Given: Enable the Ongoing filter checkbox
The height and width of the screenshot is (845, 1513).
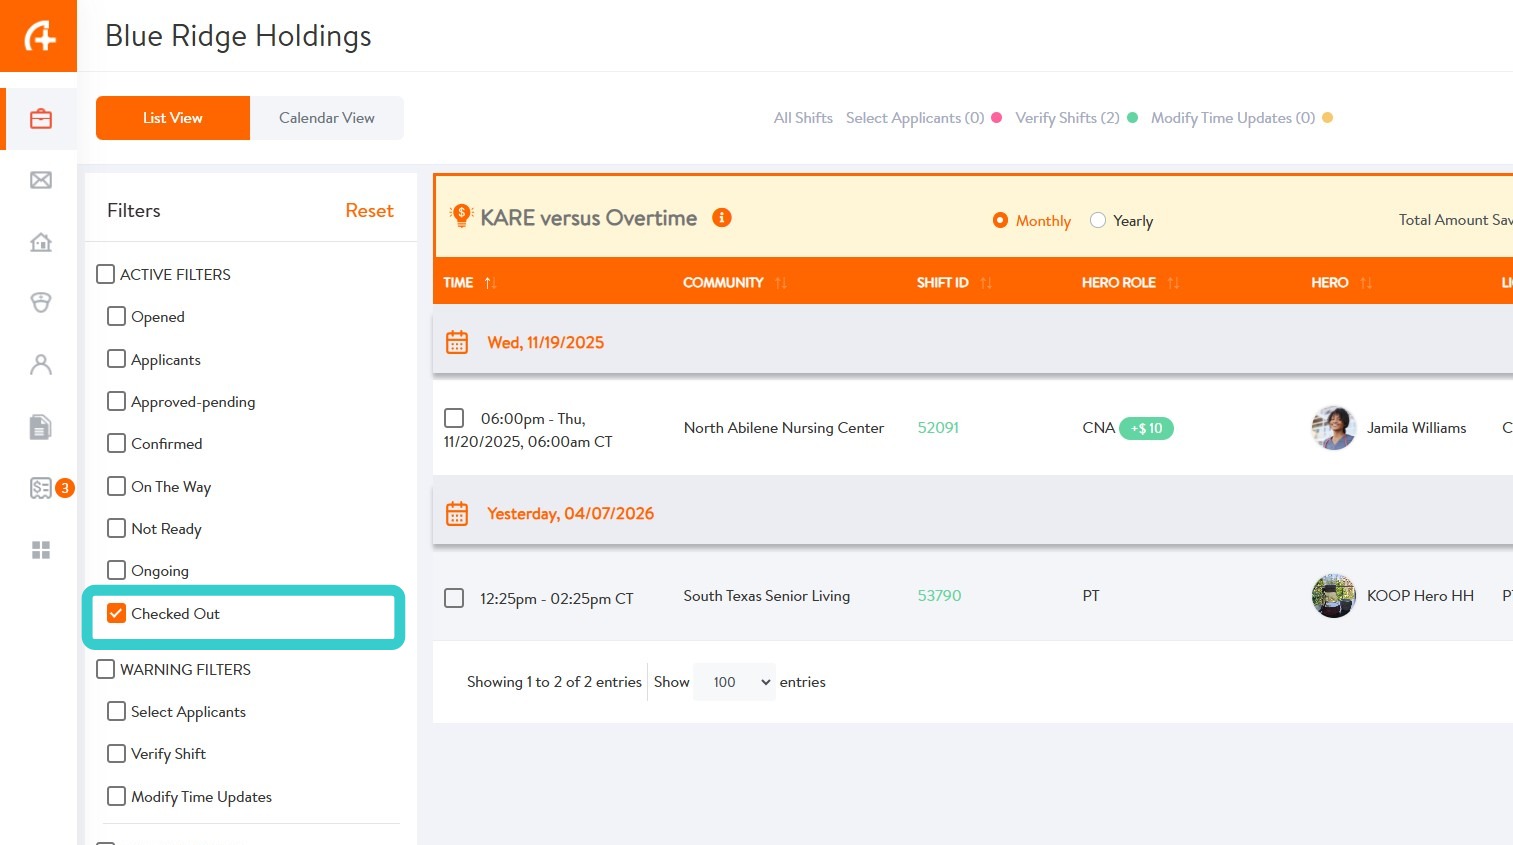Looking at the screenshot, I should tap(117, 571).
